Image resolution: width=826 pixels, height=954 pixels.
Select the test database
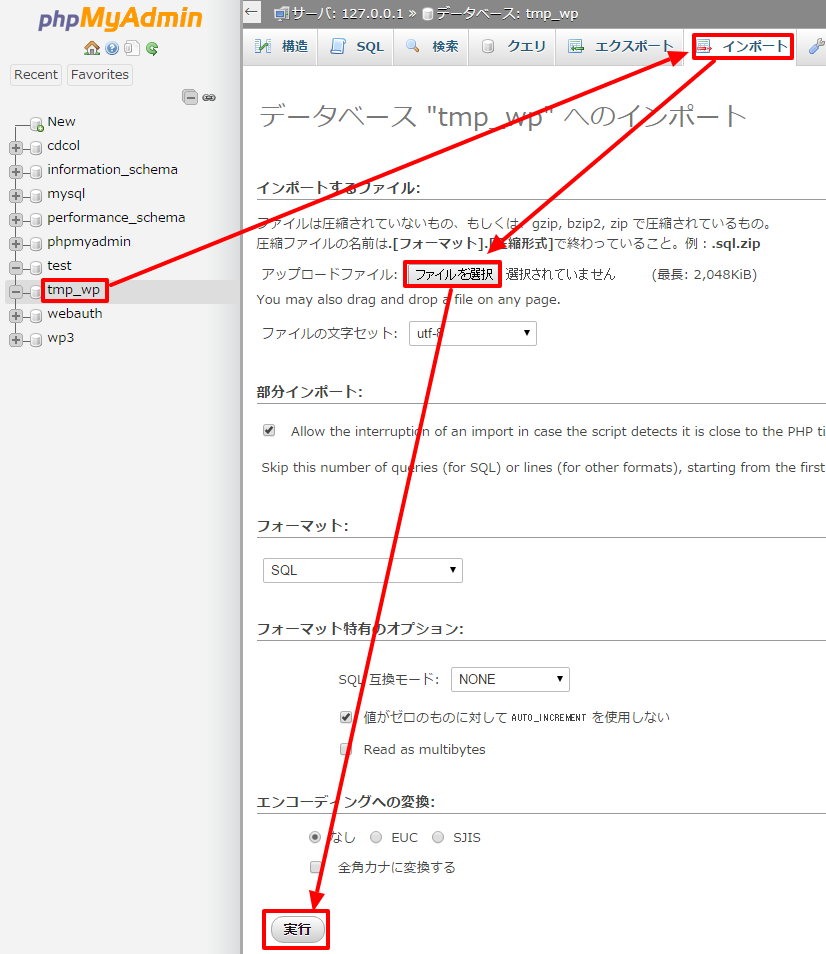pos(59,265)
